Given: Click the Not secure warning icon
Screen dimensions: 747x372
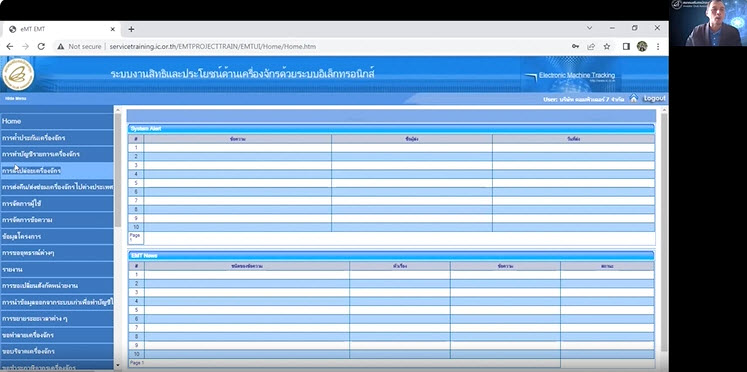Looking at the screenshot, I should point(61,47).
